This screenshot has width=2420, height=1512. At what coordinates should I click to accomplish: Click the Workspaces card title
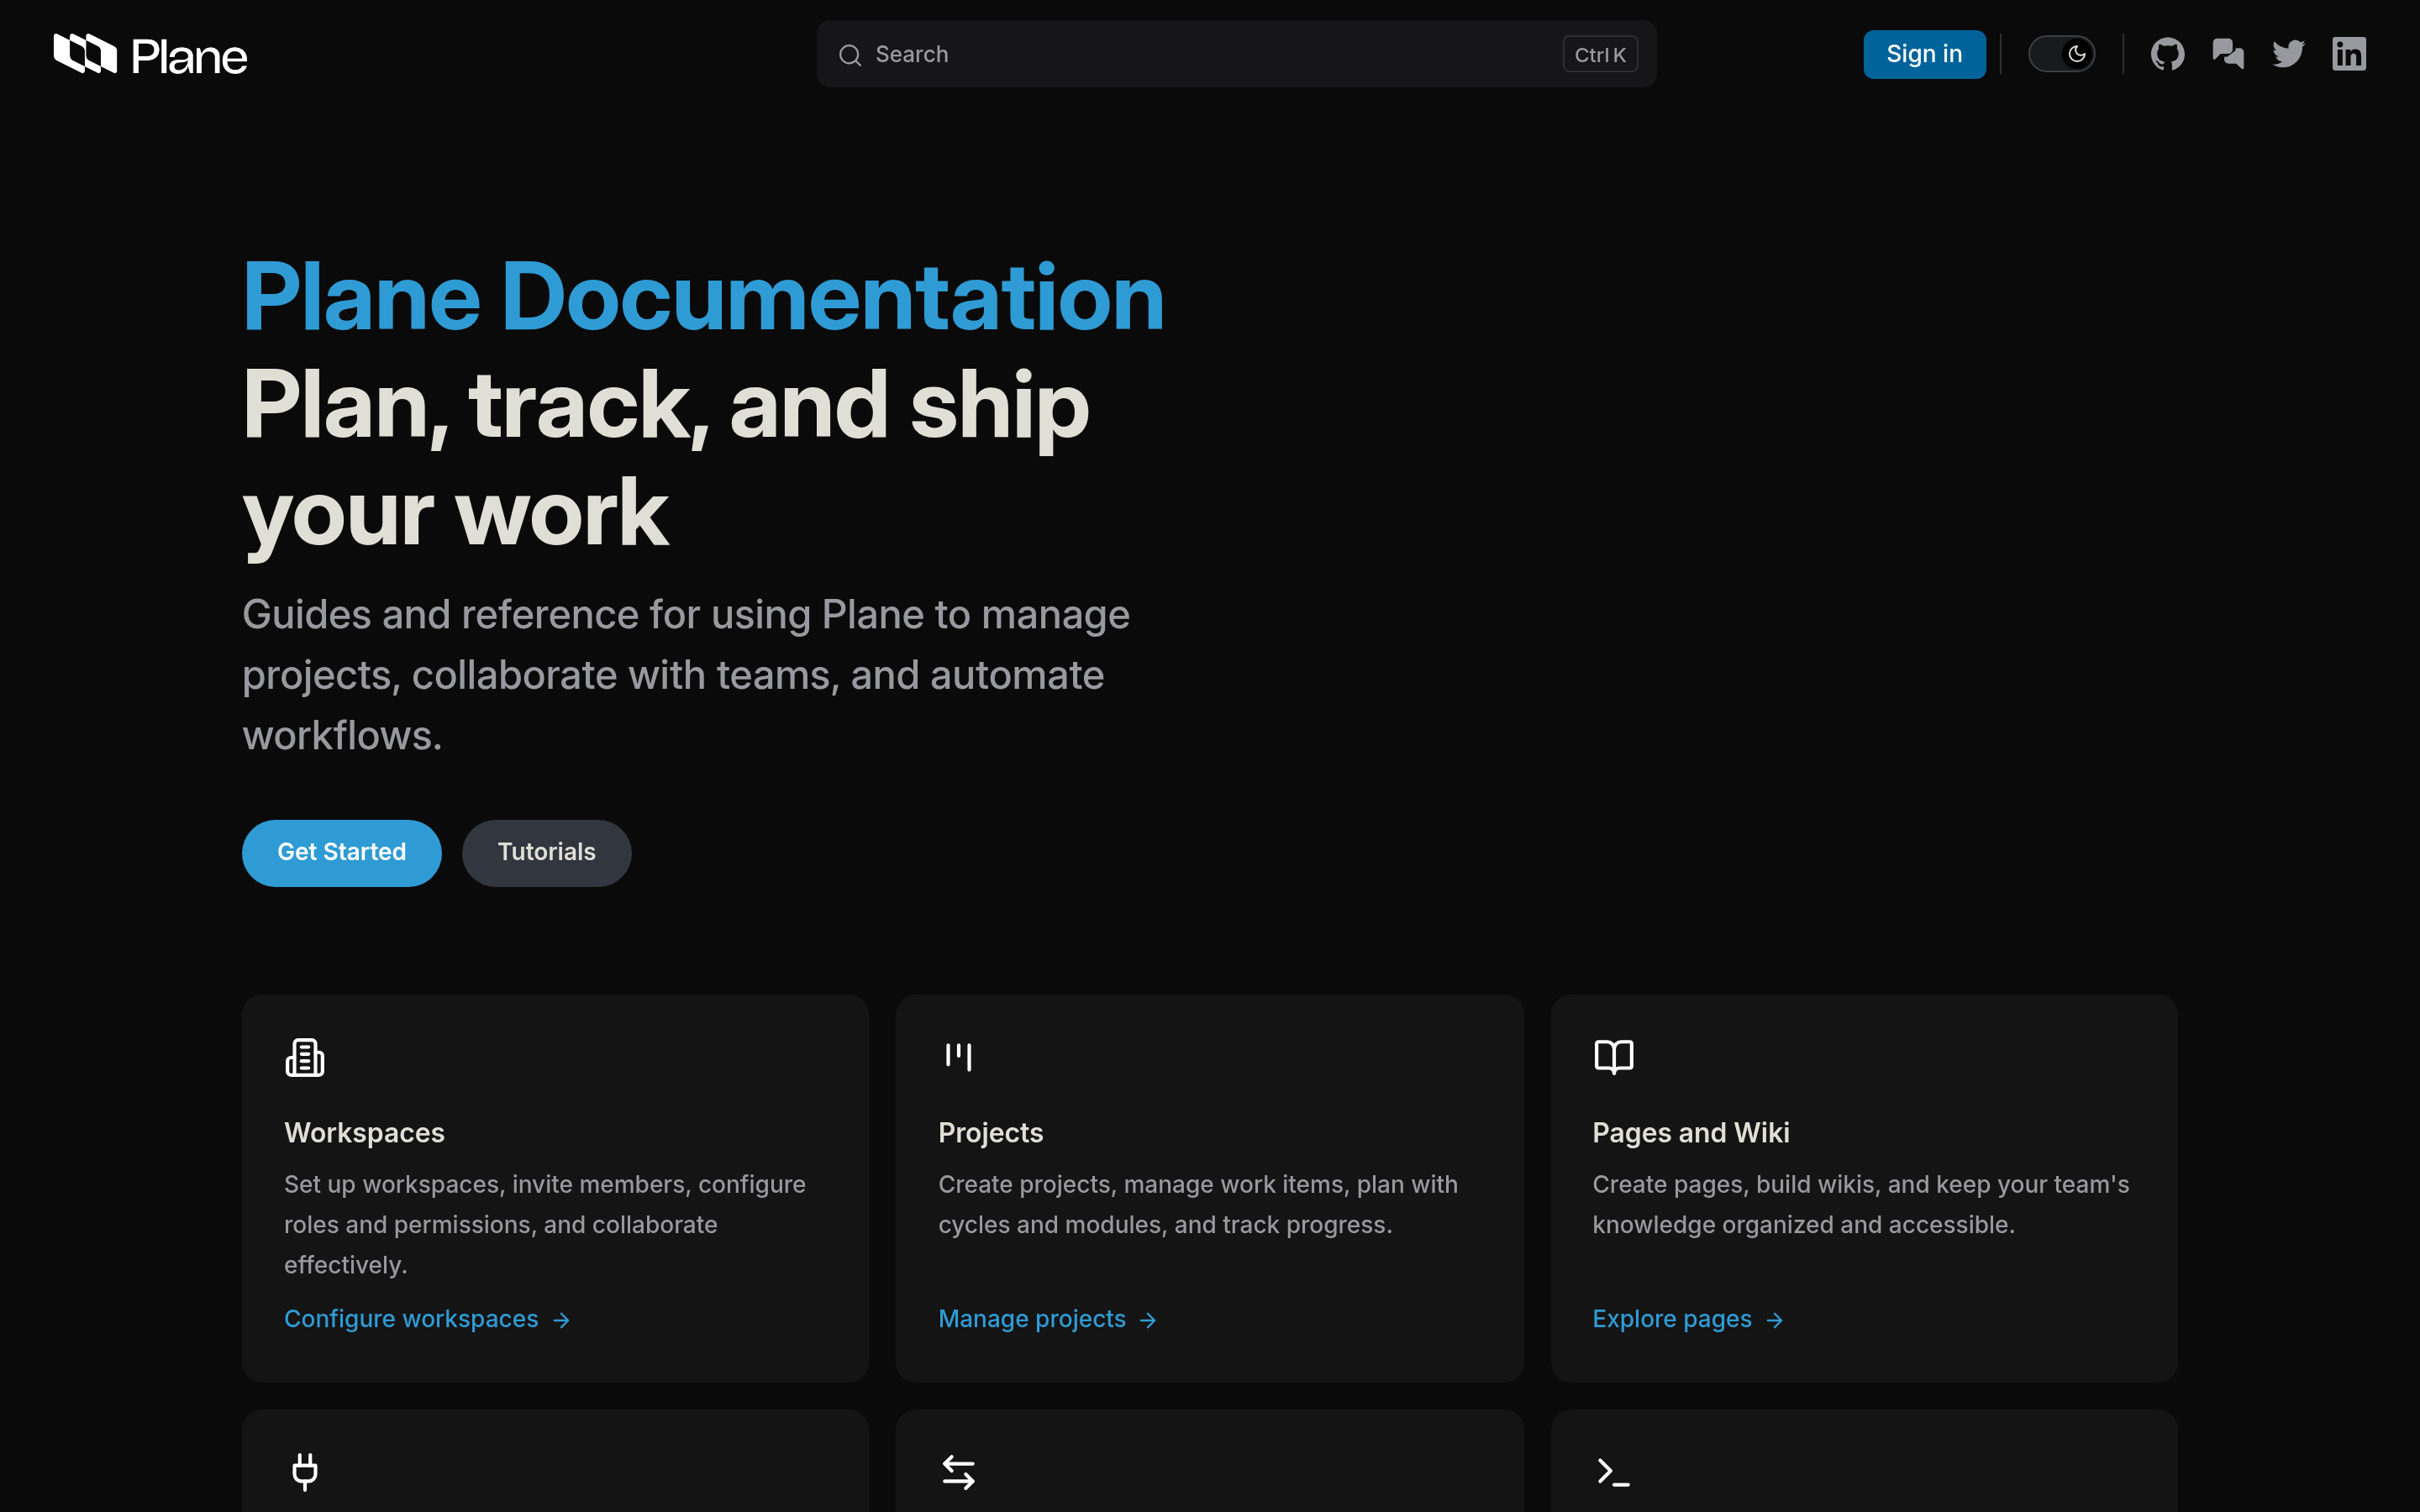coord(364,1133)
